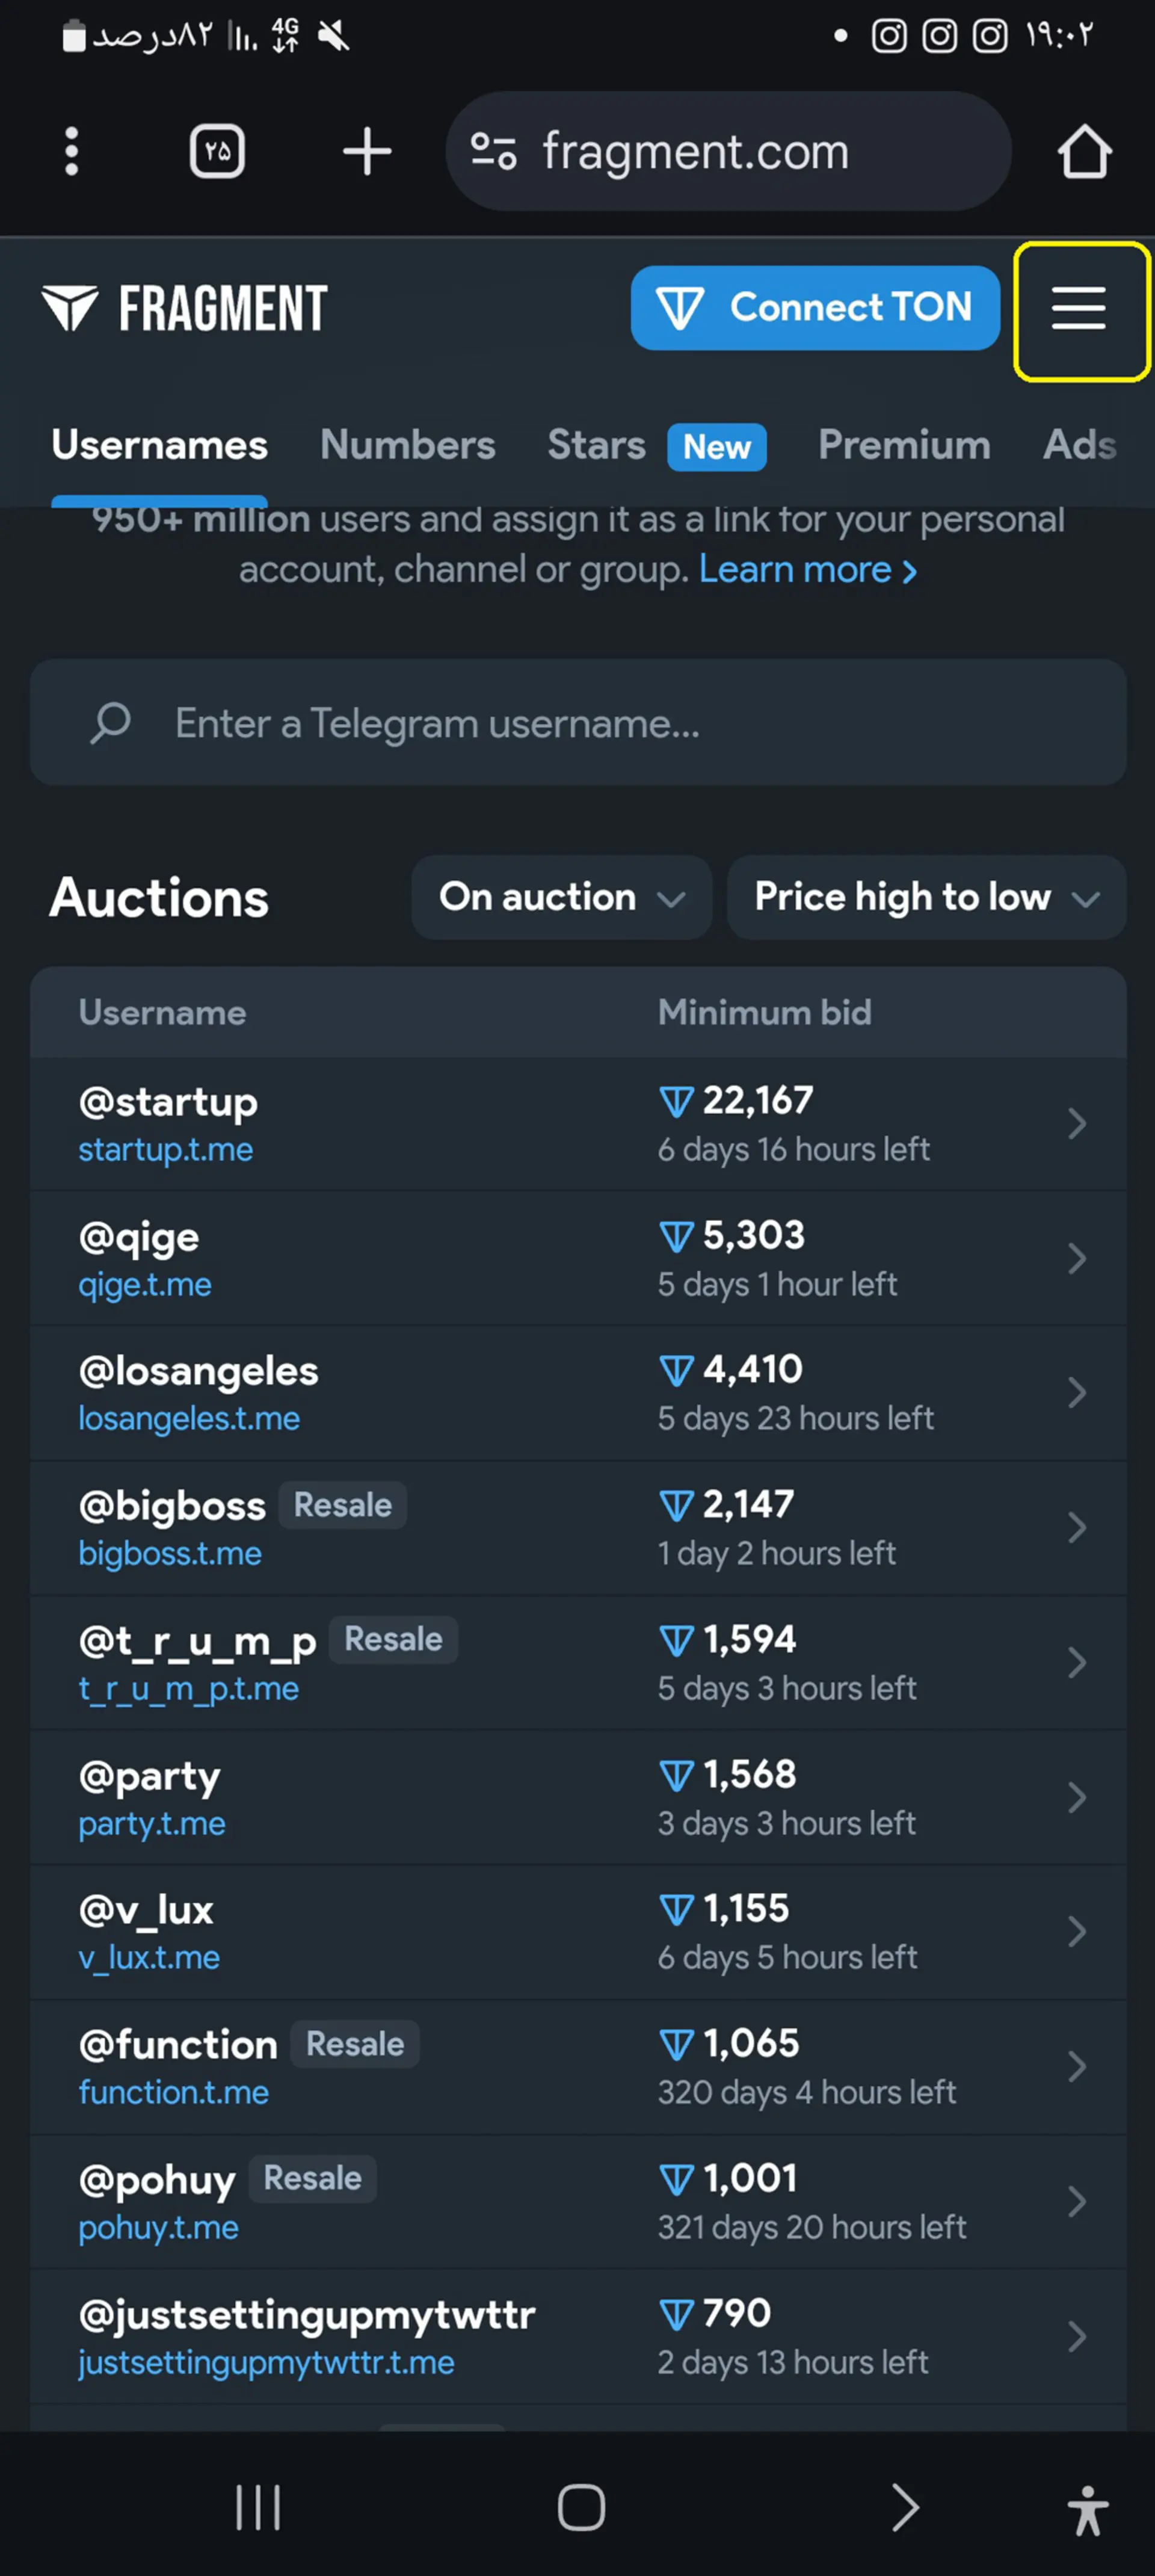
Task: Tap the site settings icon in address bar
Action: pyautogui.click(x=493, y=152)
